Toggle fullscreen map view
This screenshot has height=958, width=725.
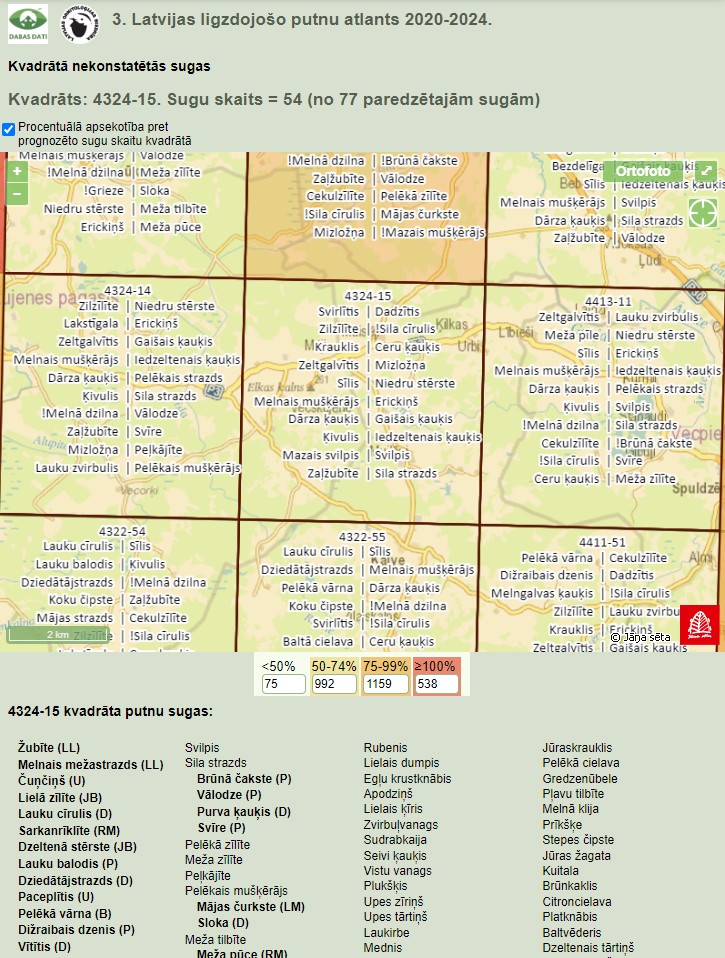click(705, 172)
